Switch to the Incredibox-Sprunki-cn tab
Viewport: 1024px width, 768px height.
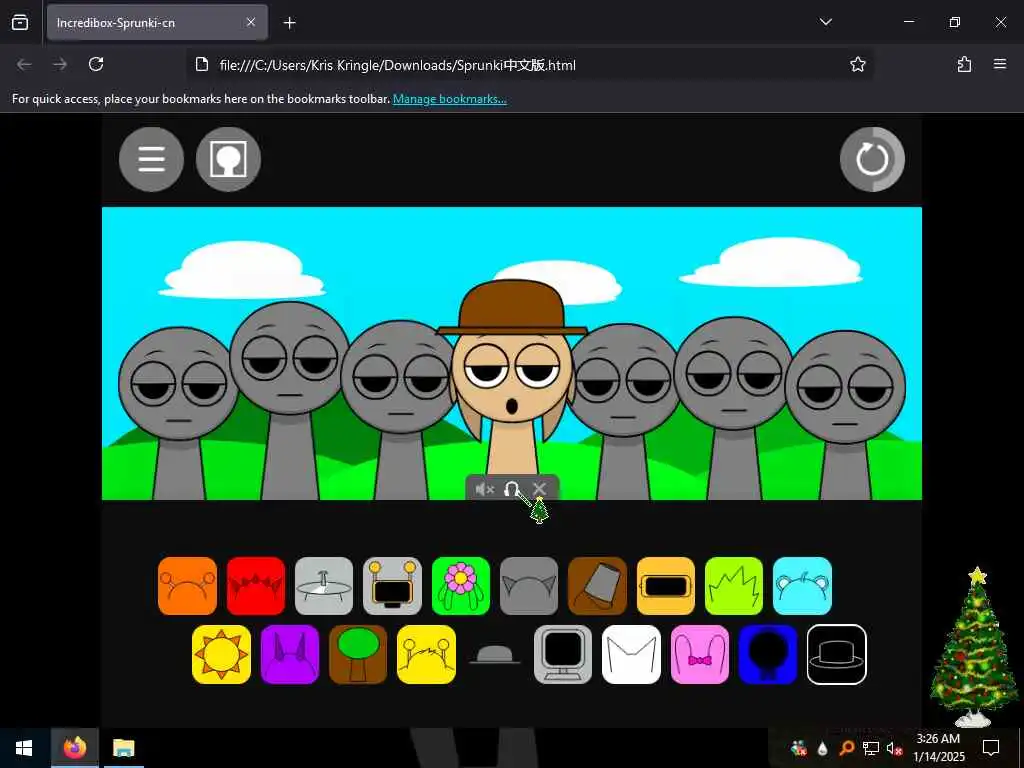click(157, 23)
